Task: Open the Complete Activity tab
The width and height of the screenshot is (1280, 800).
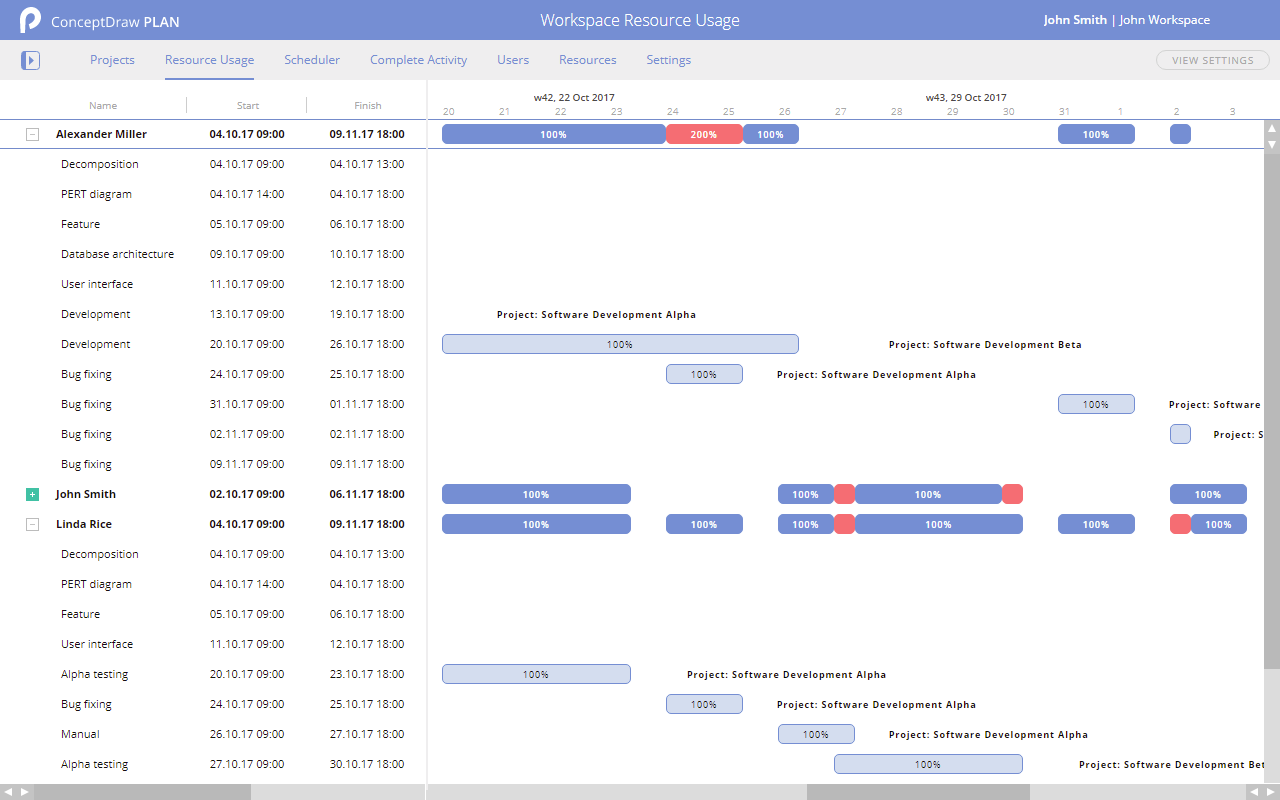Action: [x=418, y=60]
